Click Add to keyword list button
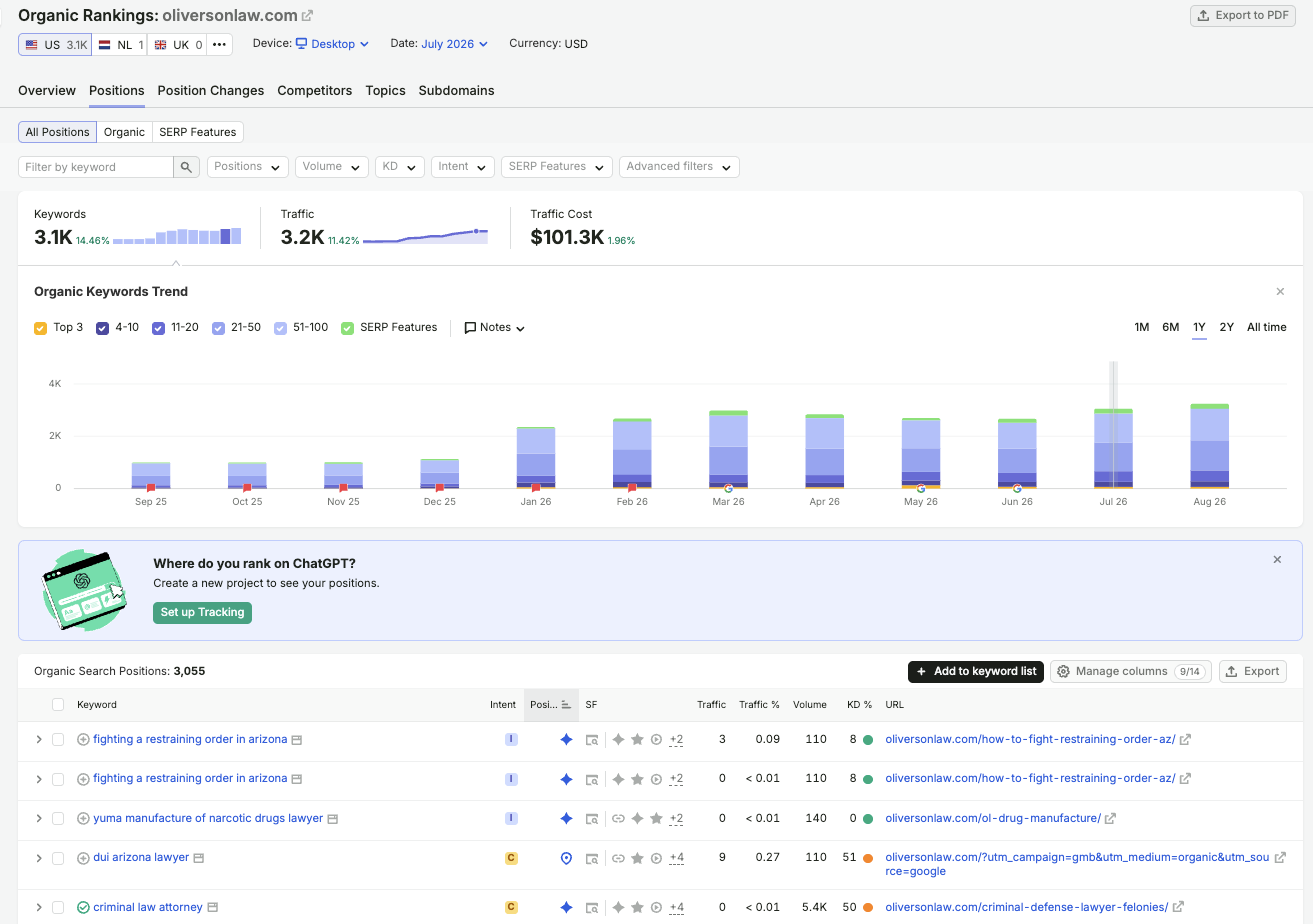 (x=976, y=672)
